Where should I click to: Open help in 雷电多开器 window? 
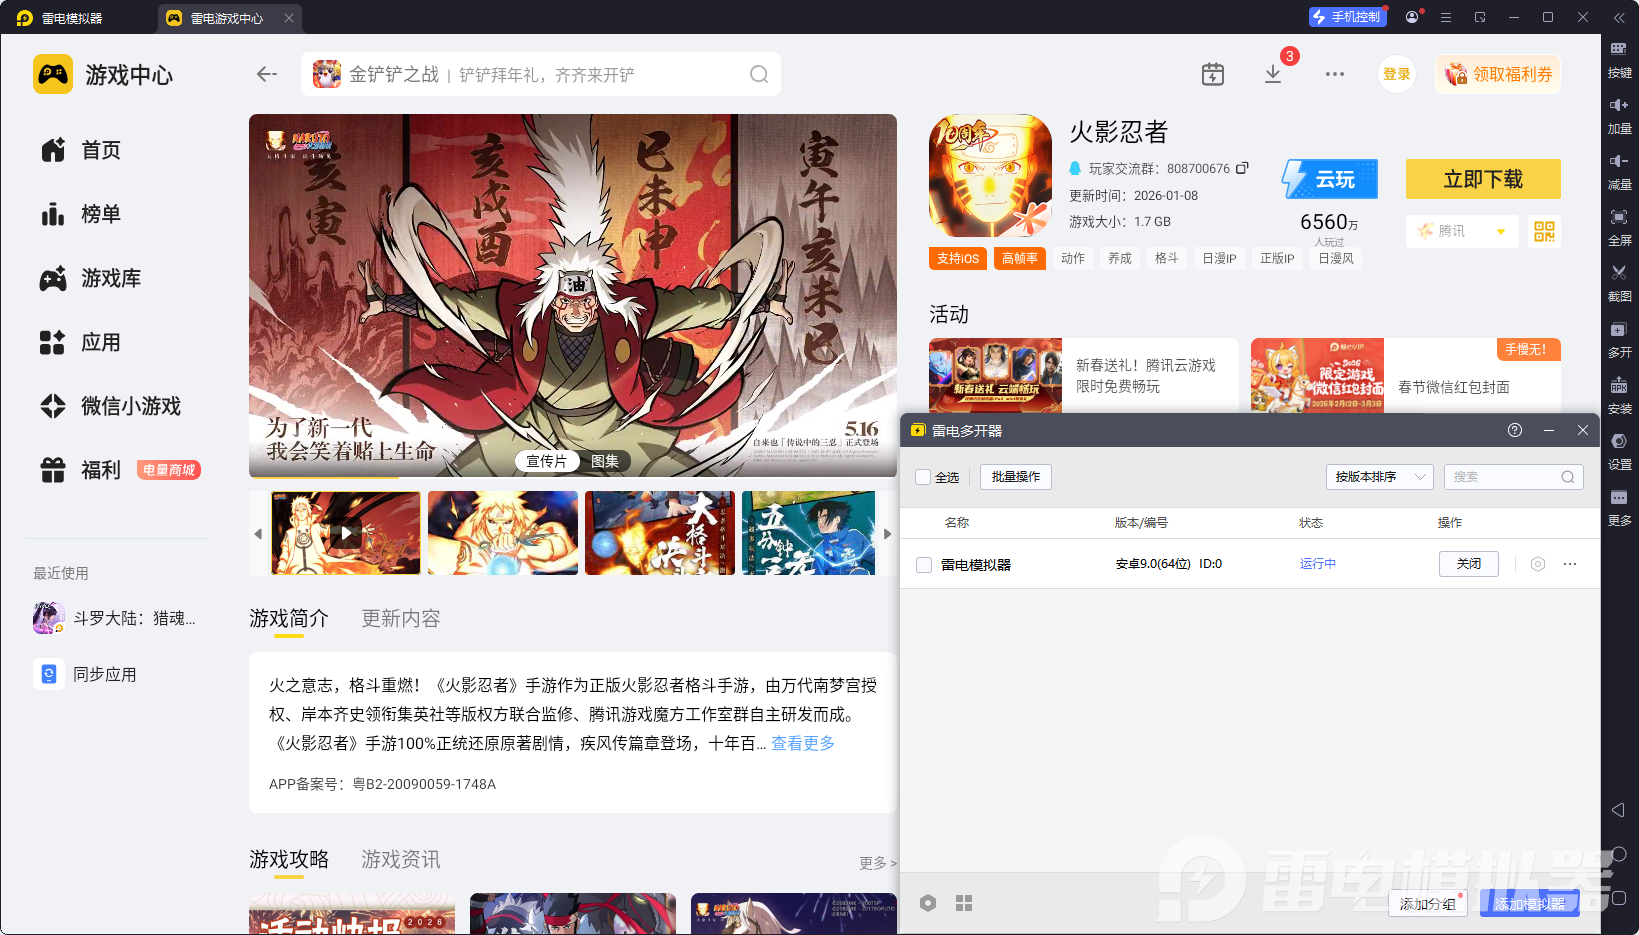coord(1515,430)
